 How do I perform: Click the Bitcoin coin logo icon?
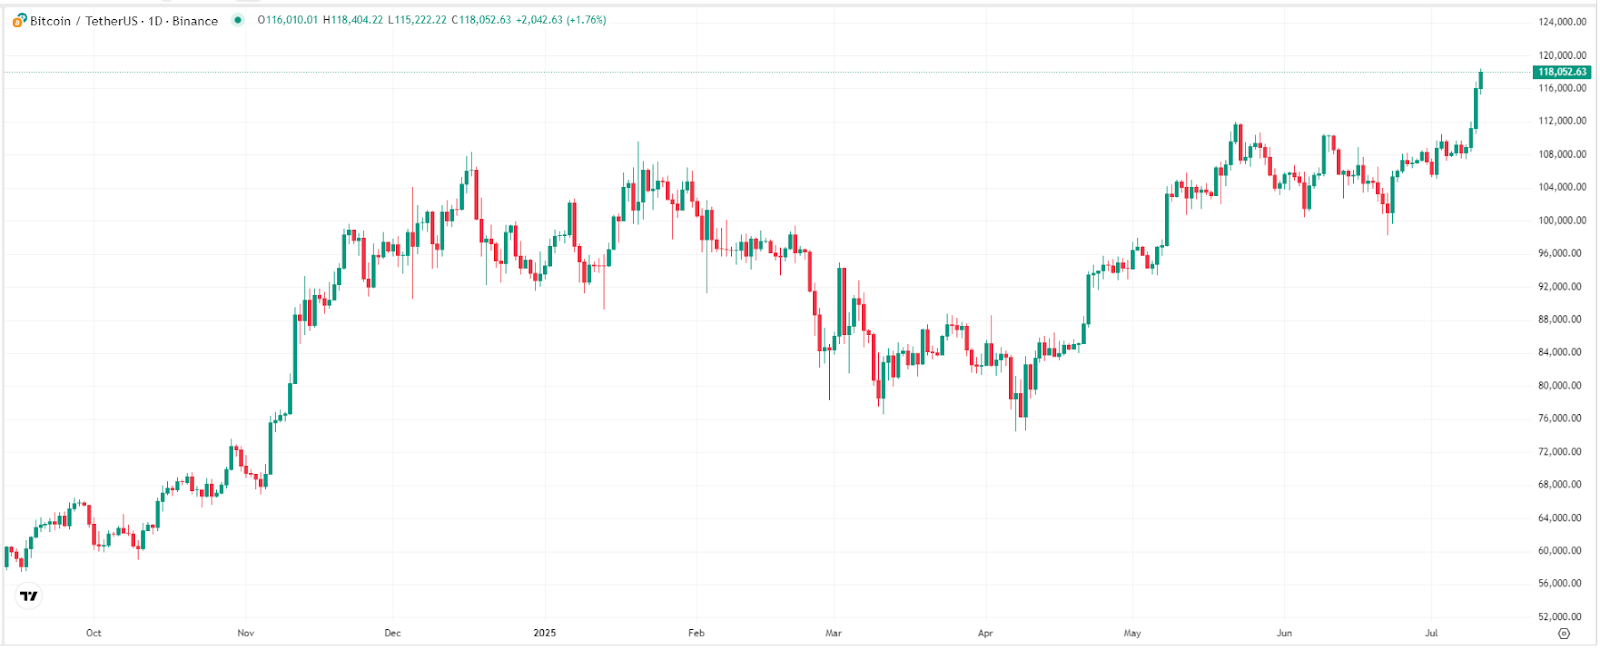point(19,19)
